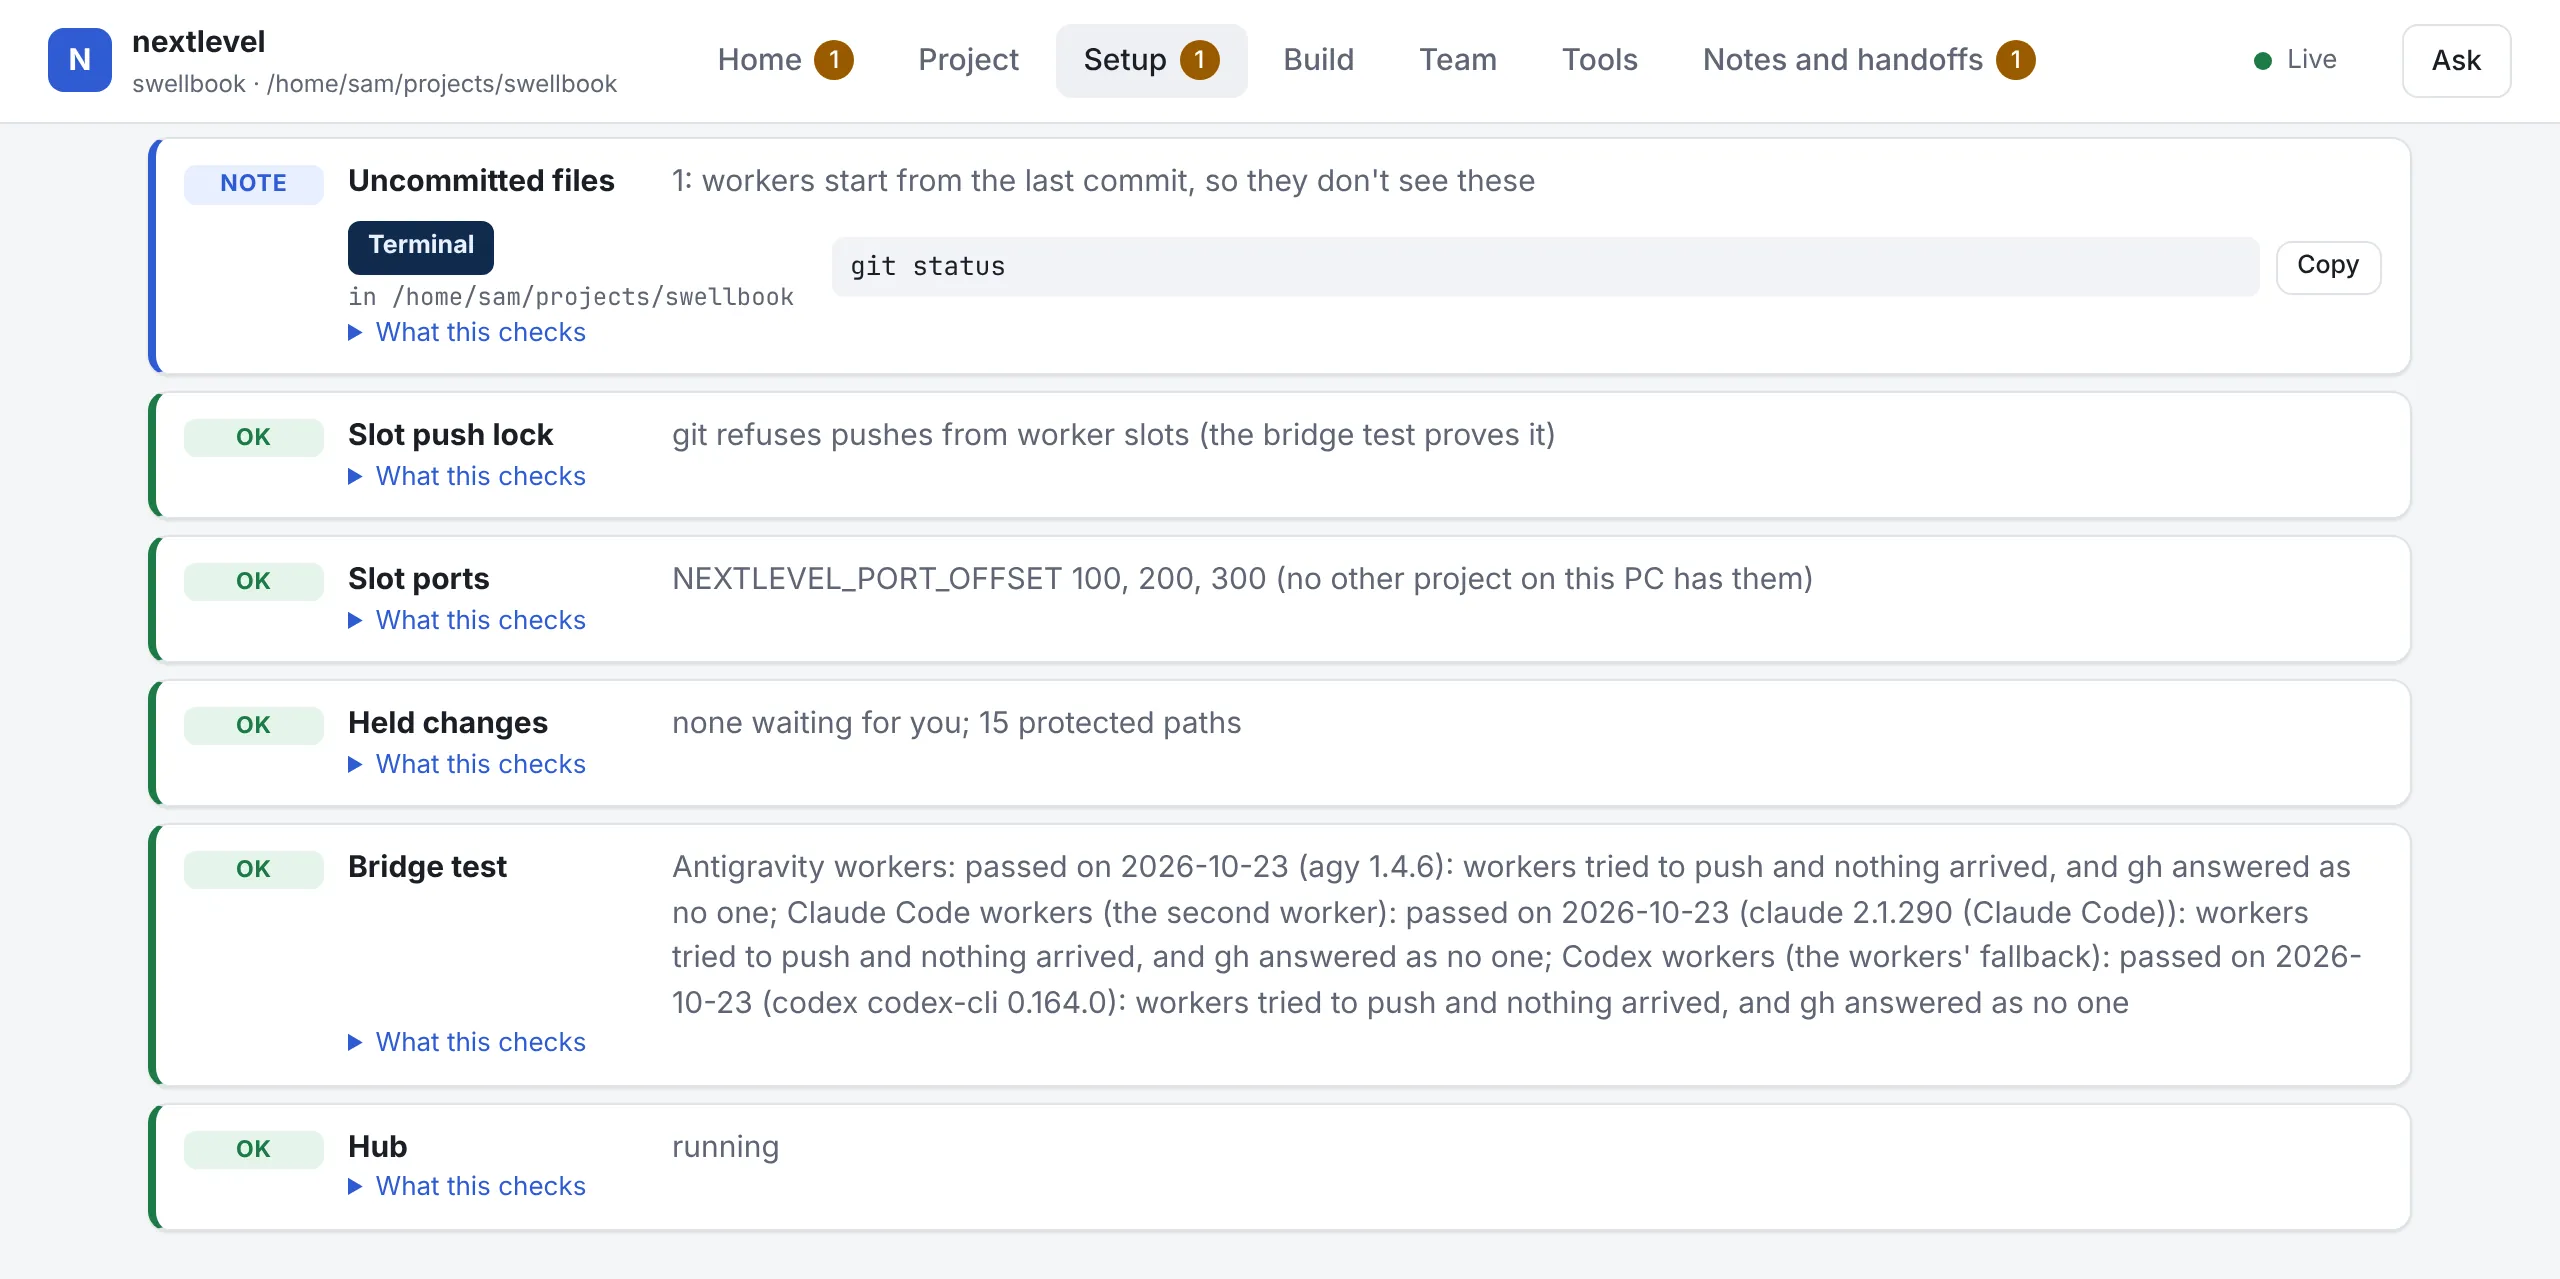Click the Antigravity workers bridge test description
The height and width of the screenshot is (1279, 2560).
(1516, 935)
